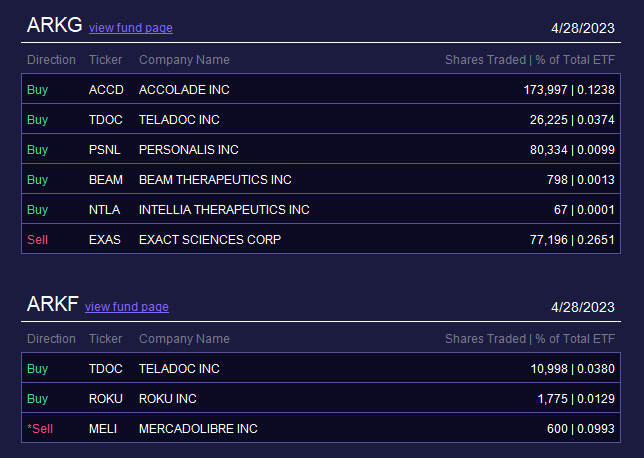Select MERCADOLIBRE INC company name
Viewport: 644px width, 458px height.
pyautogui.click(x=198, y=428)
